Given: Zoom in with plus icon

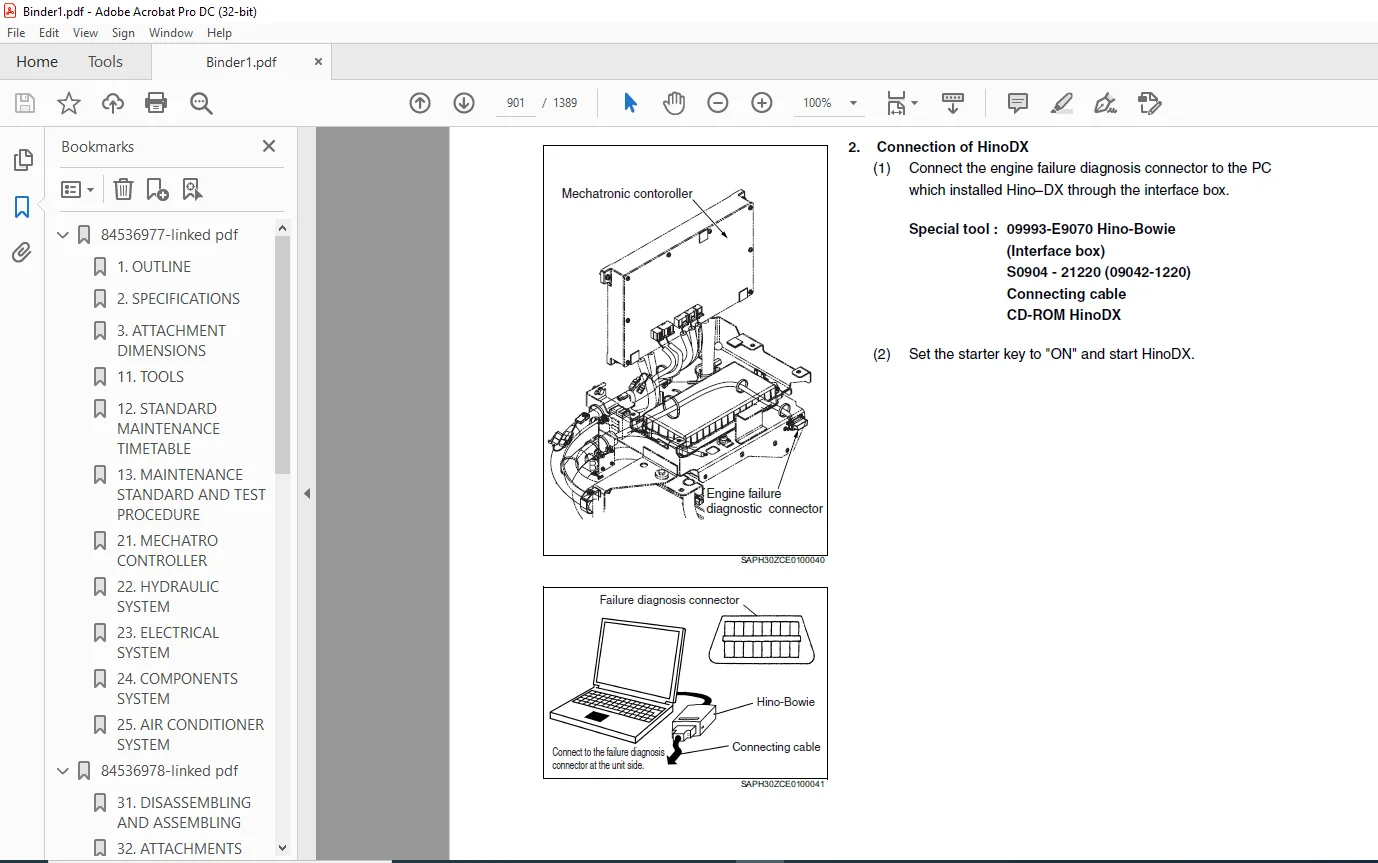Looking at the screenshot, I should tap(762, 103).
